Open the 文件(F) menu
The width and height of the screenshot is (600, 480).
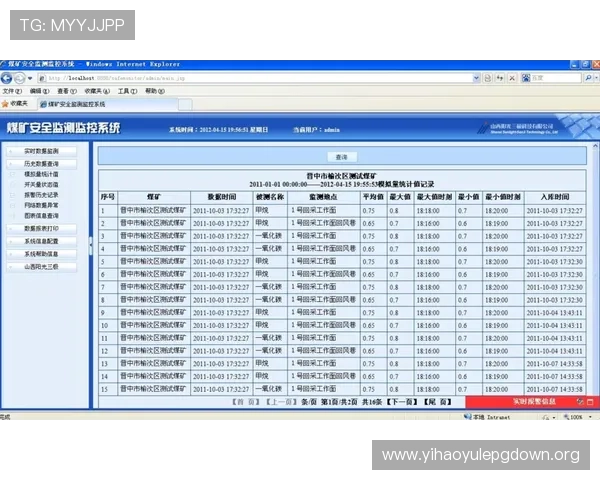12,91
